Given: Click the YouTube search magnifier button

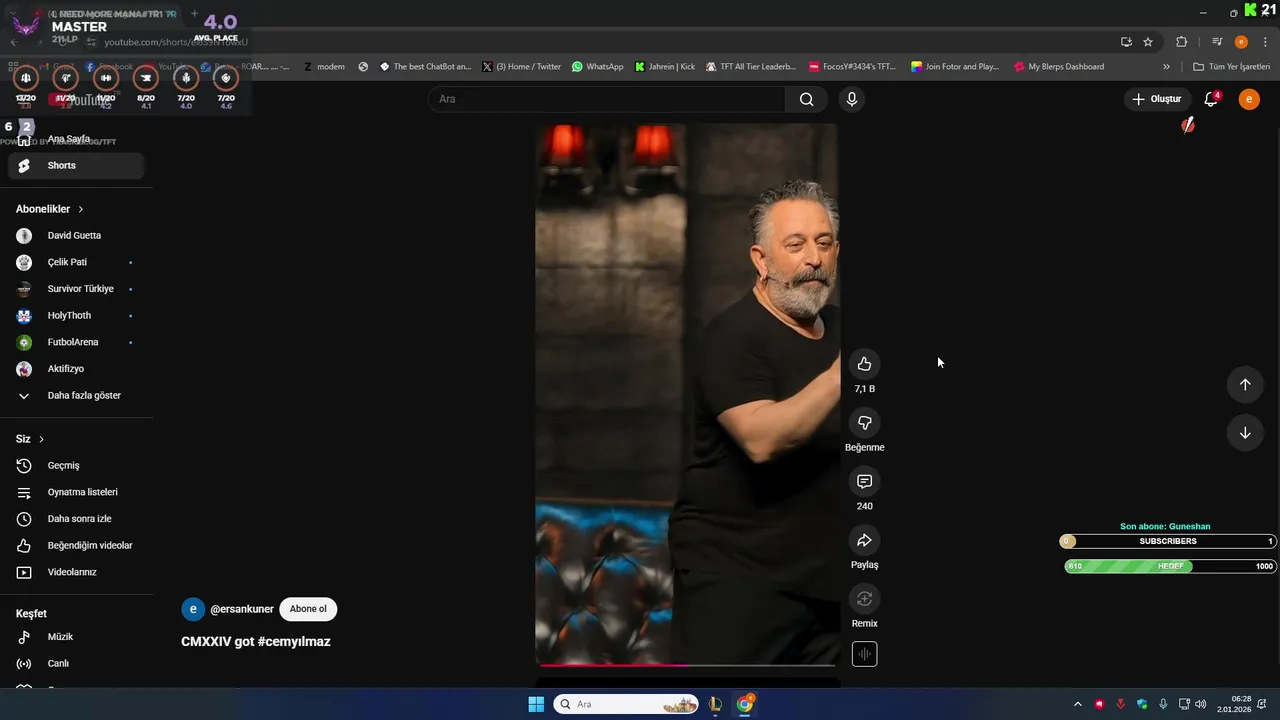Looking at the screenshot, I should coord(806,99).
